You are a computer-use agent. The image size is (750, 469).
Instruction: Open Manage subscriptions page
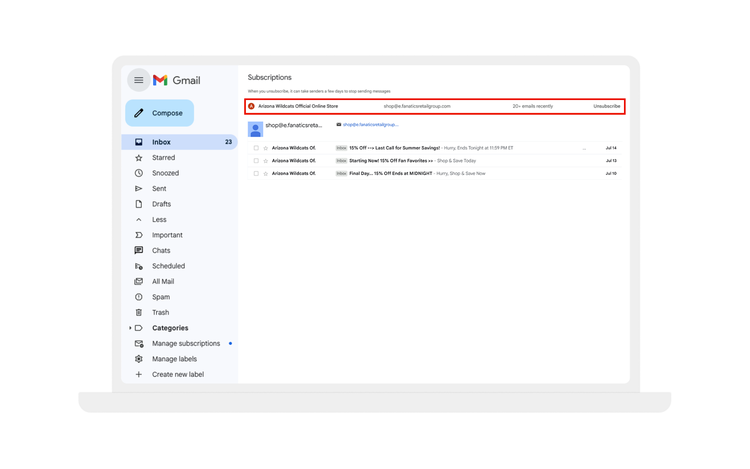(185, 344)
